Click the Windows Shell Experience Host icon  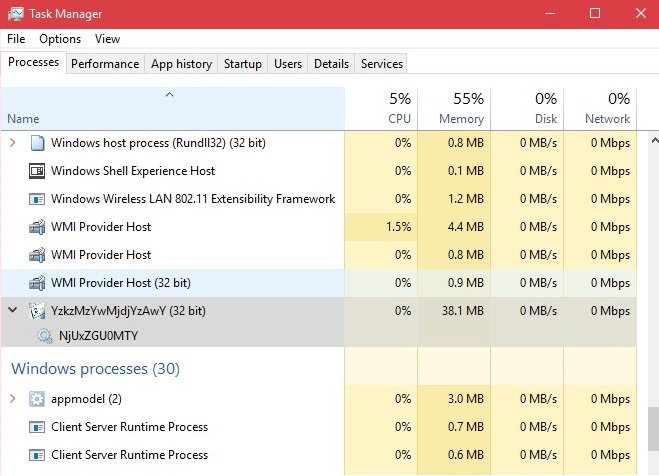pyautogui.click(x=37, y=171)
